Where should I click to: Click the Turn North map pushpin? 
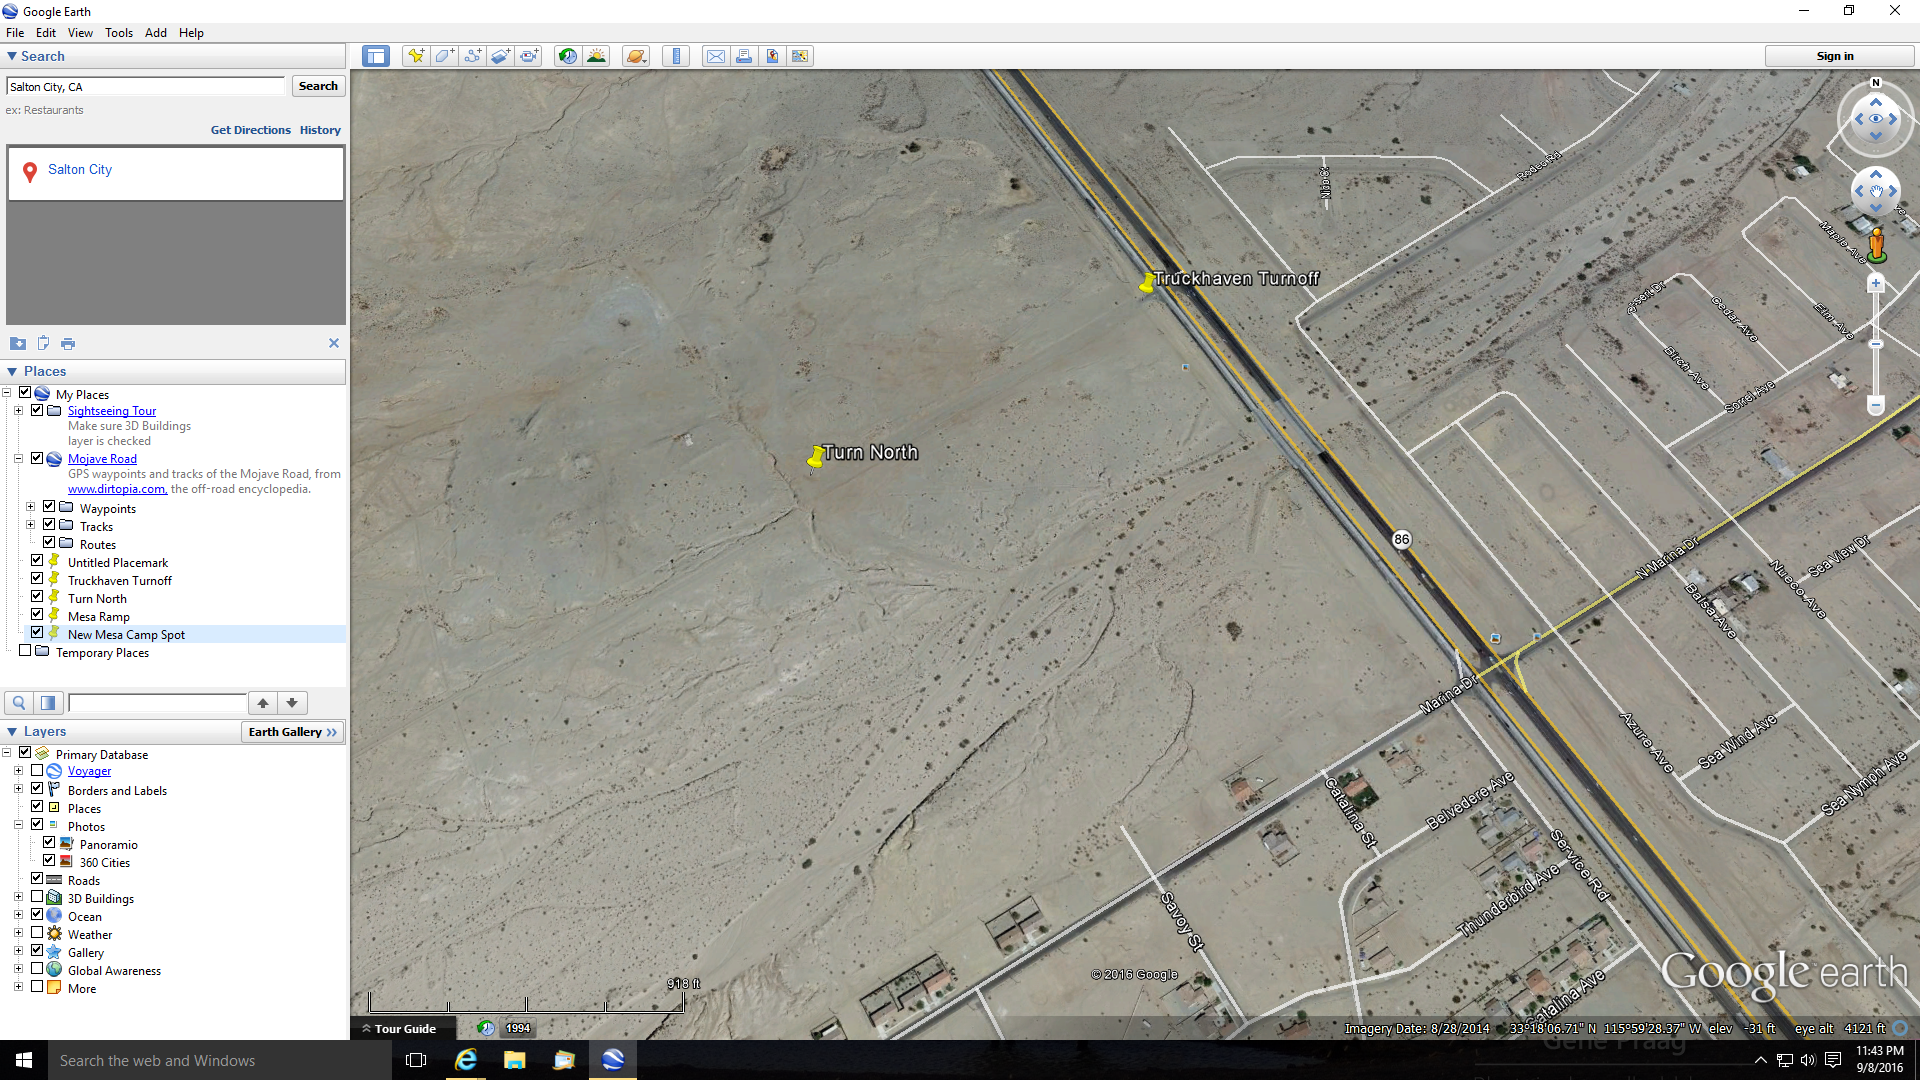coord(816,458)
